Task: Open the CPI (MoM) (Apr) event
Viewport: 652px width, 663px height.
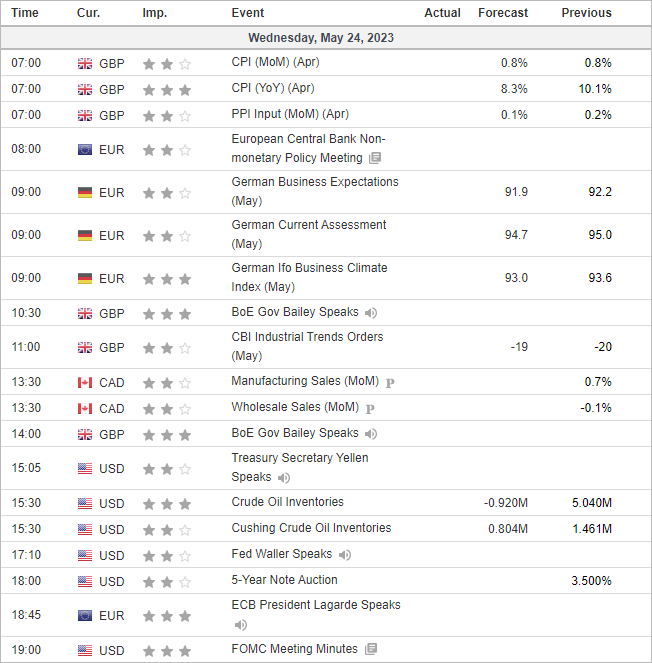Action: click(x=275, y=62)
